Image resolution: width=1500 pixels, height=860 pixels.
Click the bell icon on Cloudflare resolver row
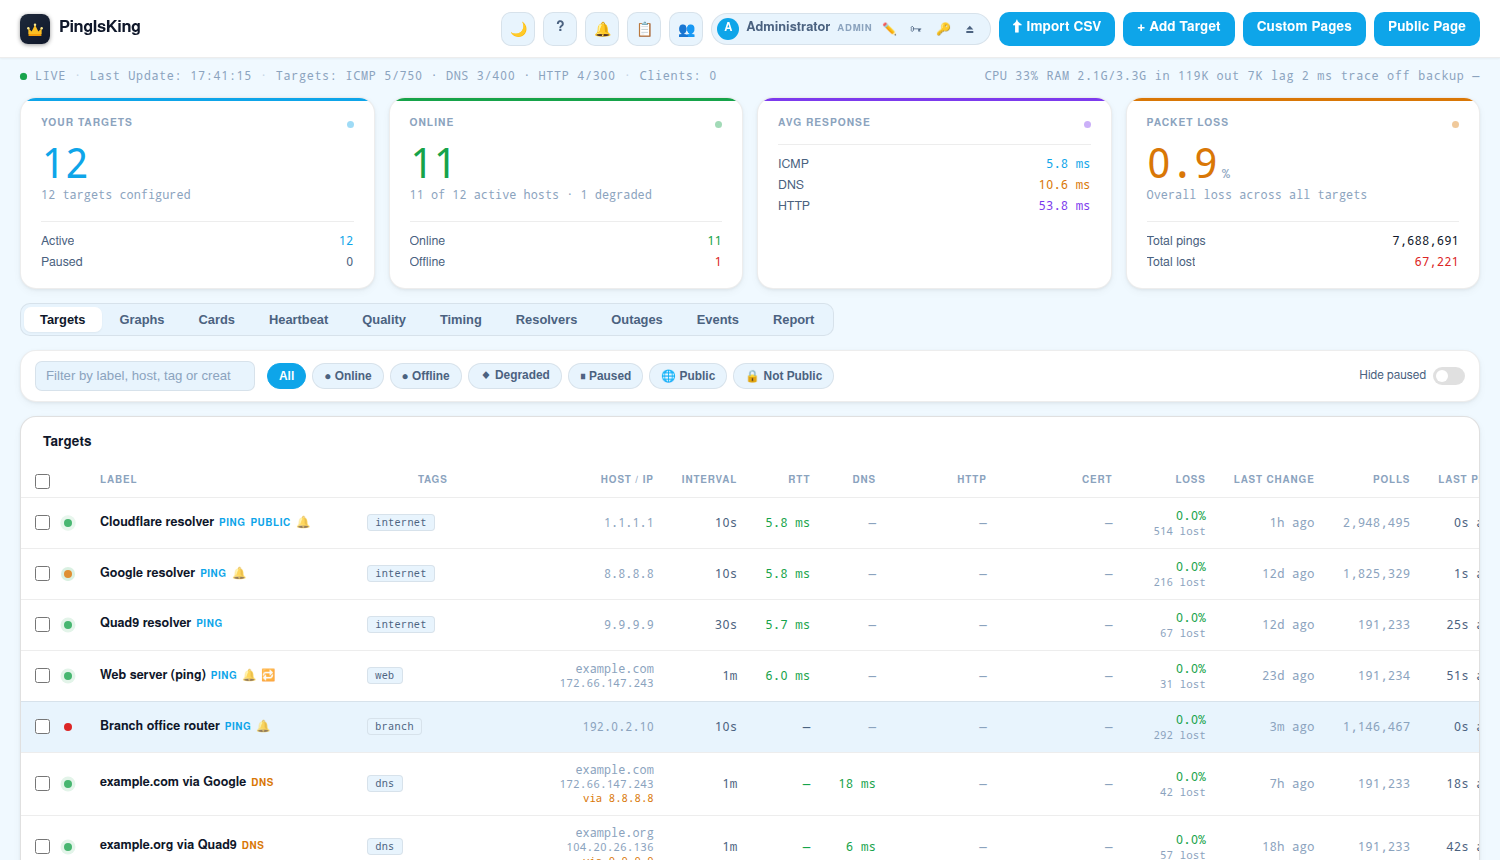304,522
